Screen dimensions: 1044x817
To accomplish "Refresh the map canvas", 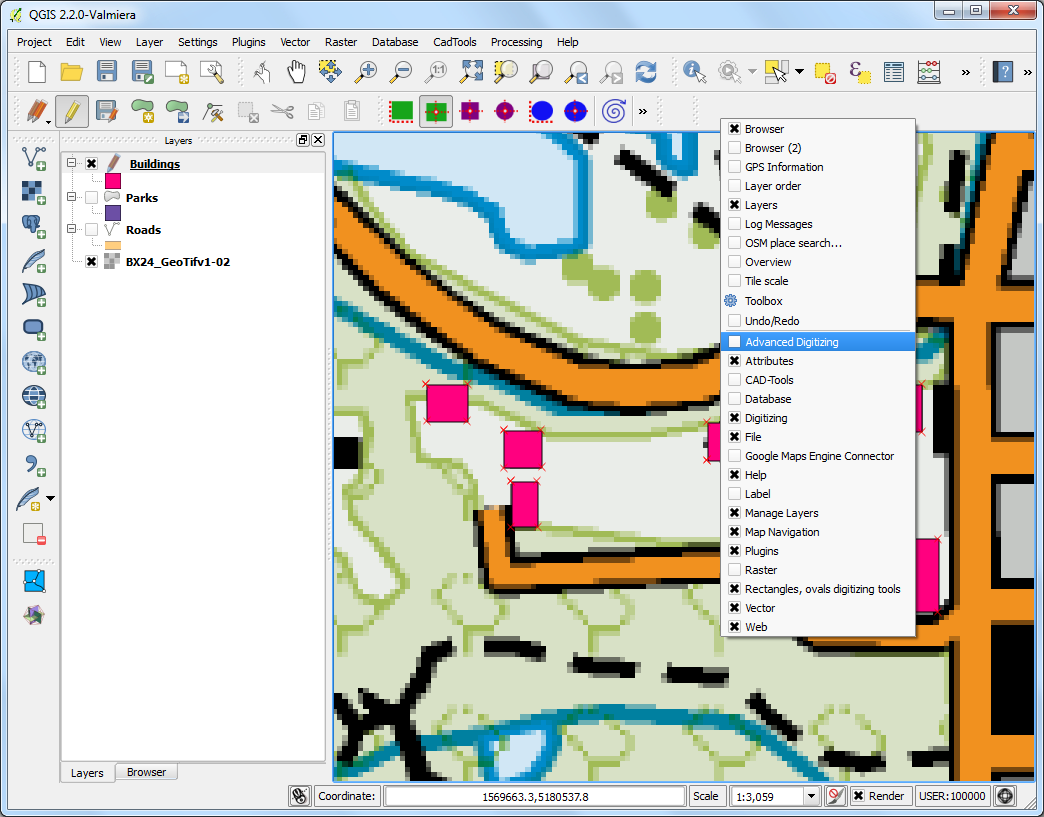I will click(645, 72).
